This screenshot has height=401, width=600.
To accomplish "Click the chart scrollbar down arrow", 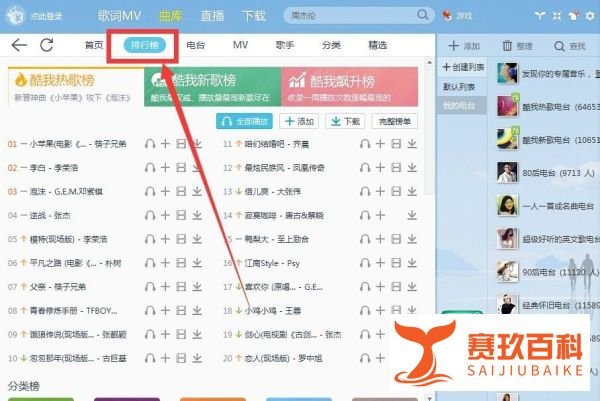I will click(429, 398).
